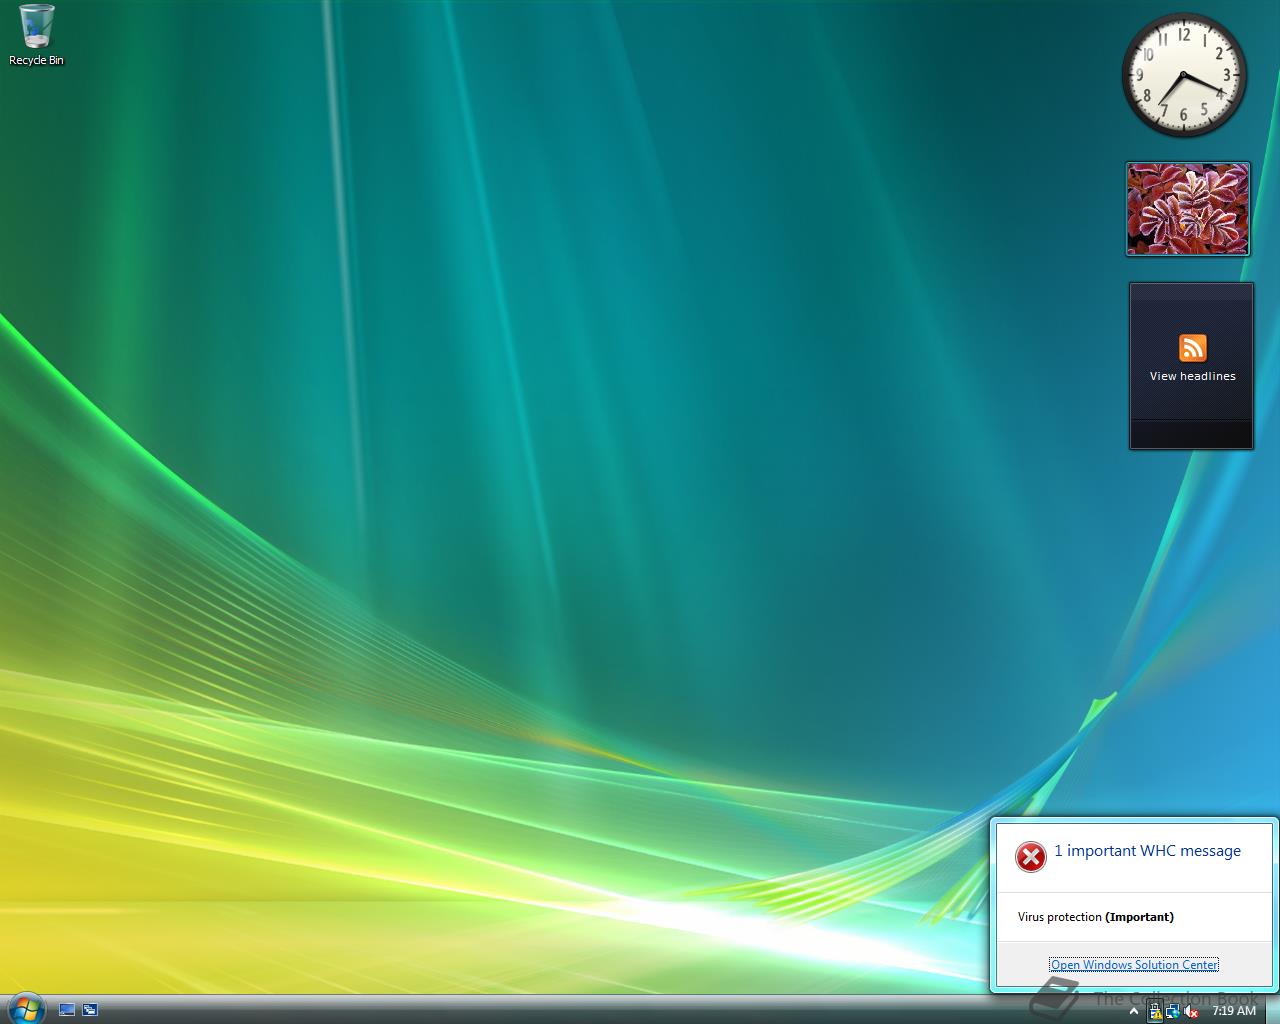Open the Start menu orb
Image resolution: width=1280 pixels, height=1024 pixels.
pyautogui.click(x=25, y=1009)
